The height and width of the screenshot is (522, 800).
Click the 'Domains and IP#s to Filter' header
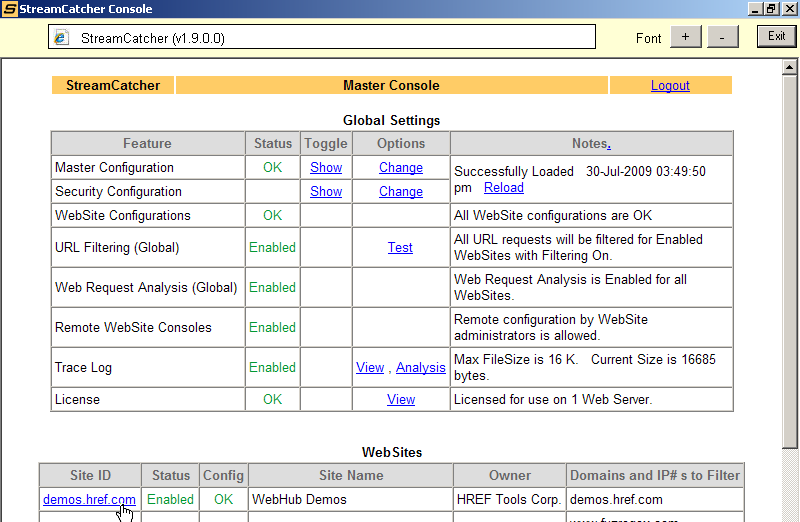click(x=655, y=476)
